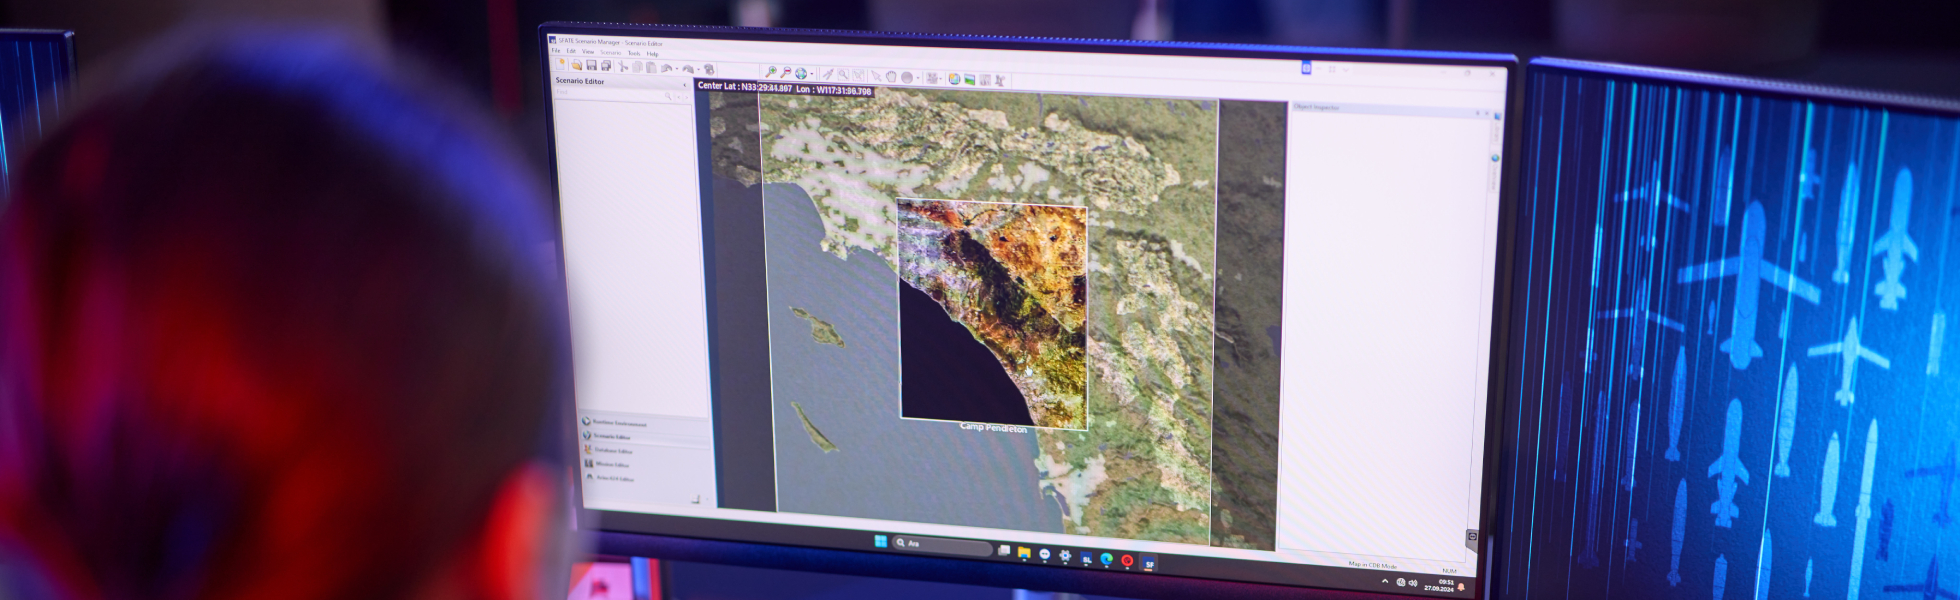
Task: Click the Save All toolbar icon
Action: pyautogui.click(x=606, y=65)
